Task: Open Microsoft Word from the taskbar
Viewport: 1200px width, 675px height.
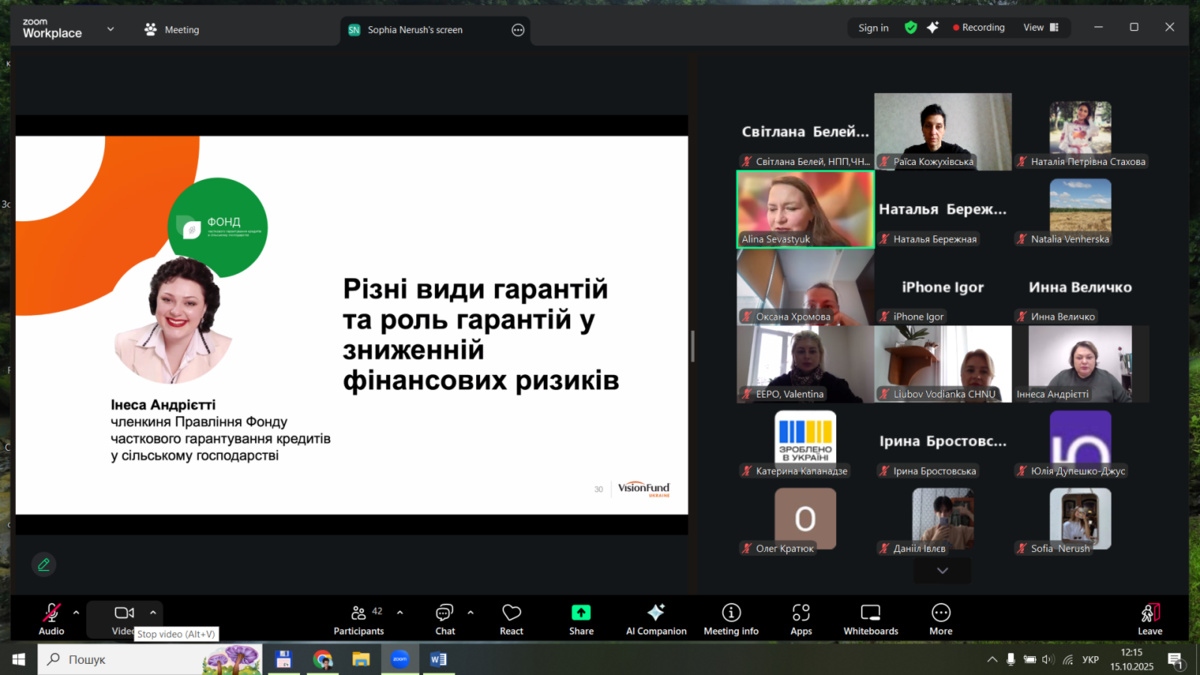Action: (438, 660)
